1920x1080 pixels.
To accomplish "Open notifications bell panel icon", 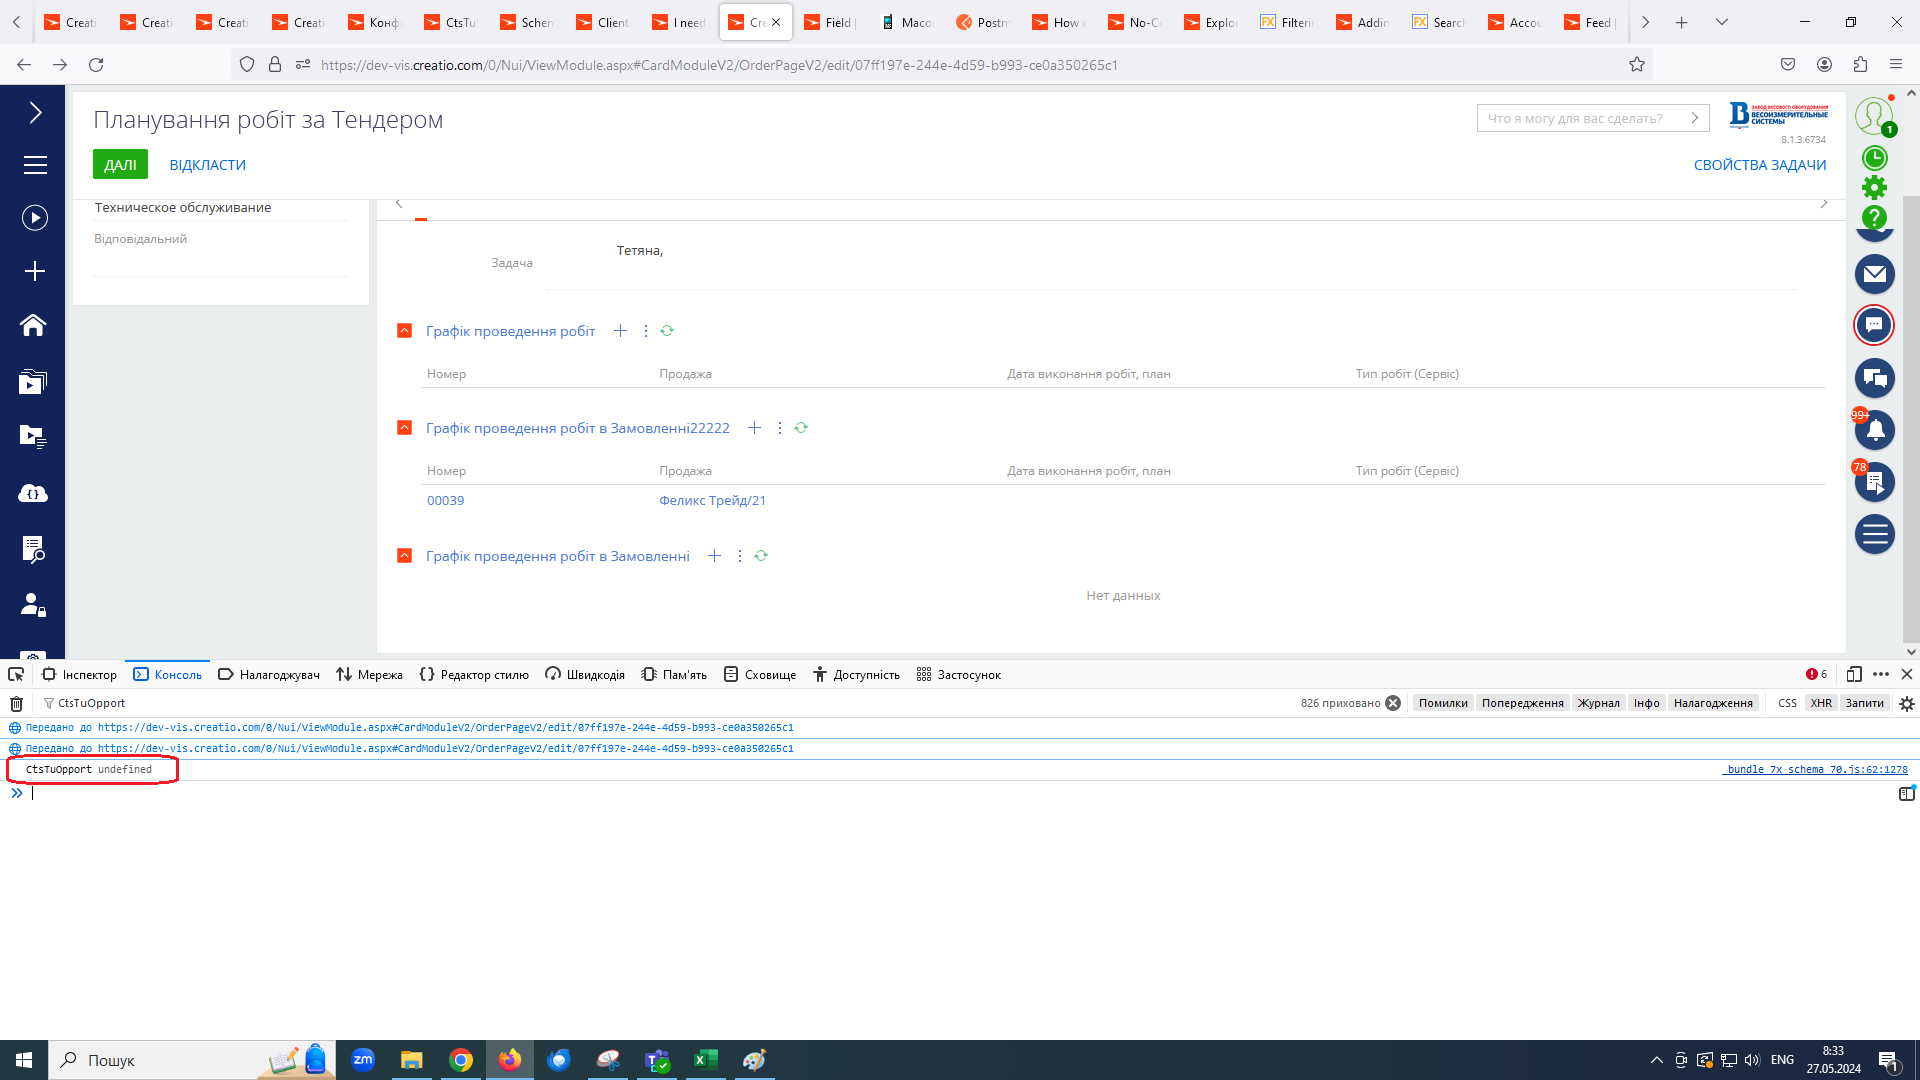I will [x=1875, y=430].
